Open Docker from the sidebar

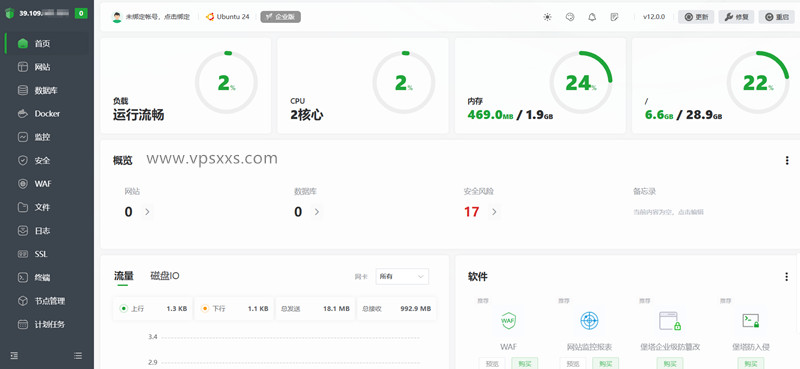coord(47,114)
